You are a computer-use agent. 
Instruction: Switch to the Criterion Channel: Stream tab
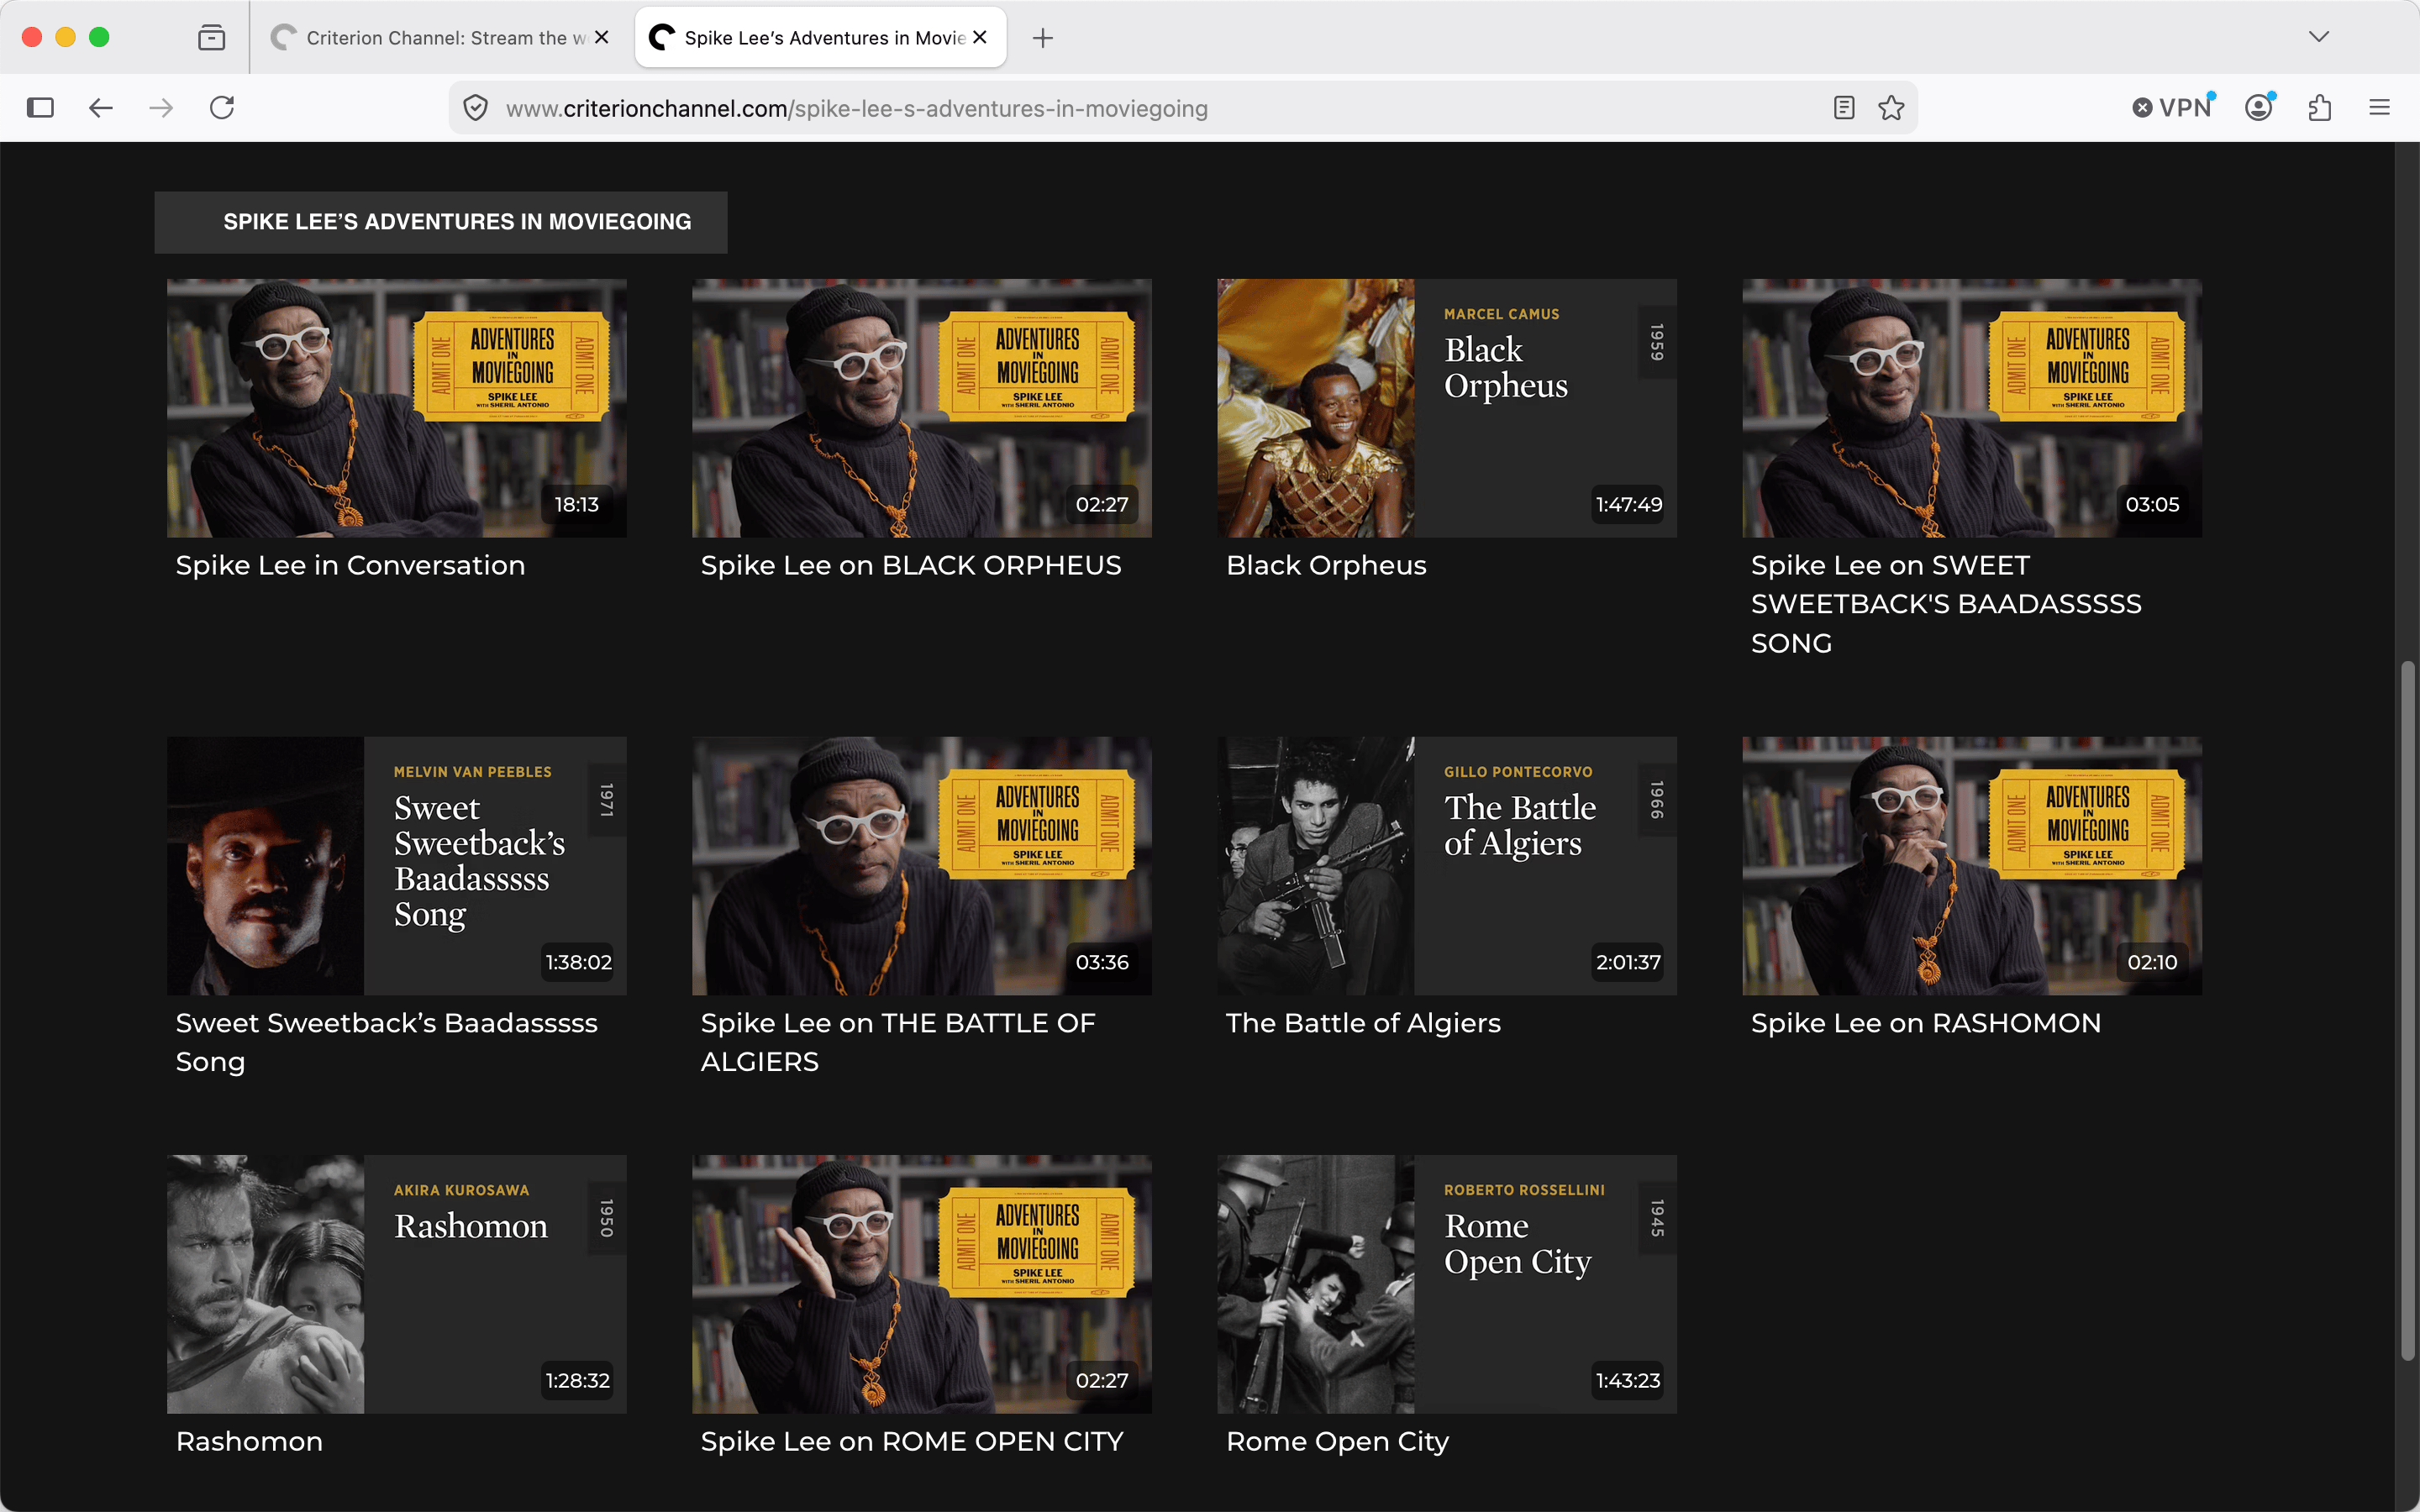[x=441, y=38]
